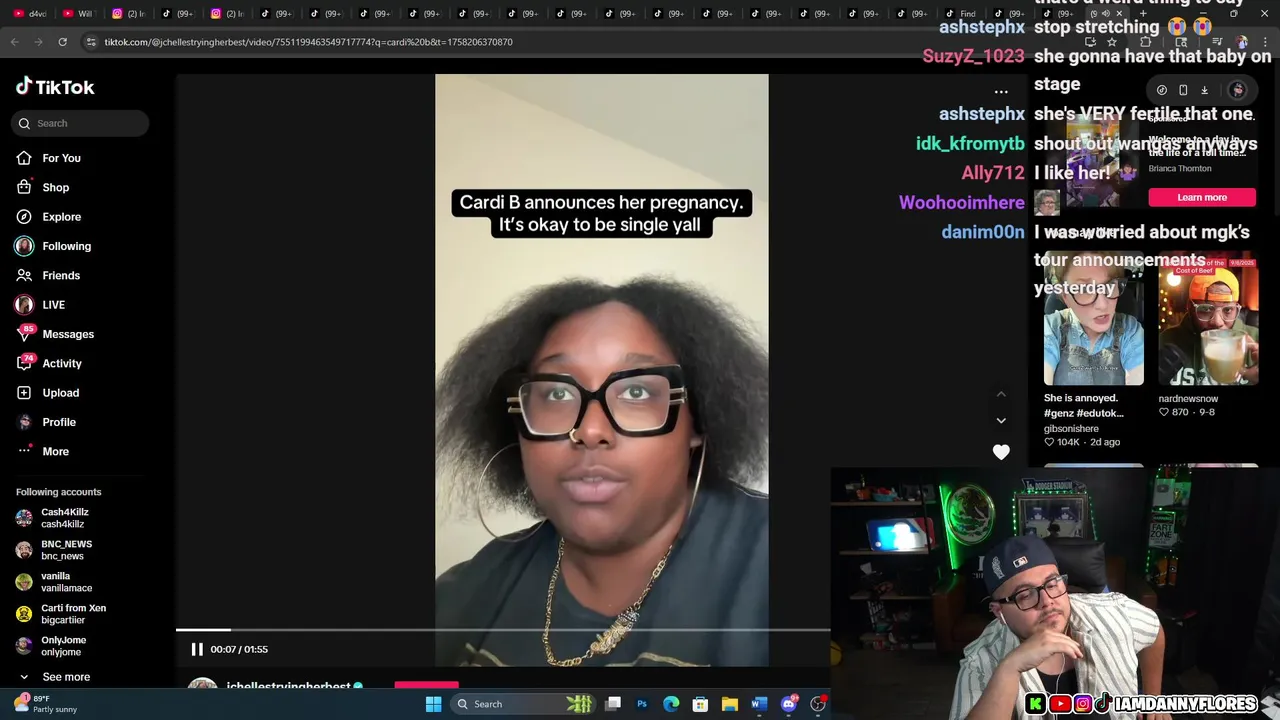This screenshot has height=720, width=1280.
Task: Open the nardnewsnow creator name
Action: pyautogui.click(x=1188, y=399)
